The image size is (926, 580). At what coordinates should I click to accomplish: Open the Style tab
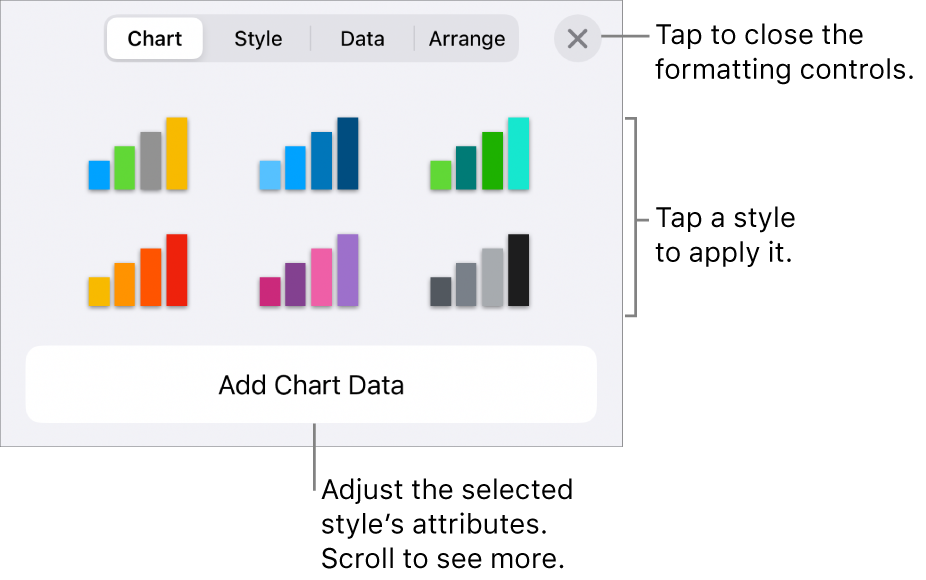pyautogui.click(x=258, y=39)
